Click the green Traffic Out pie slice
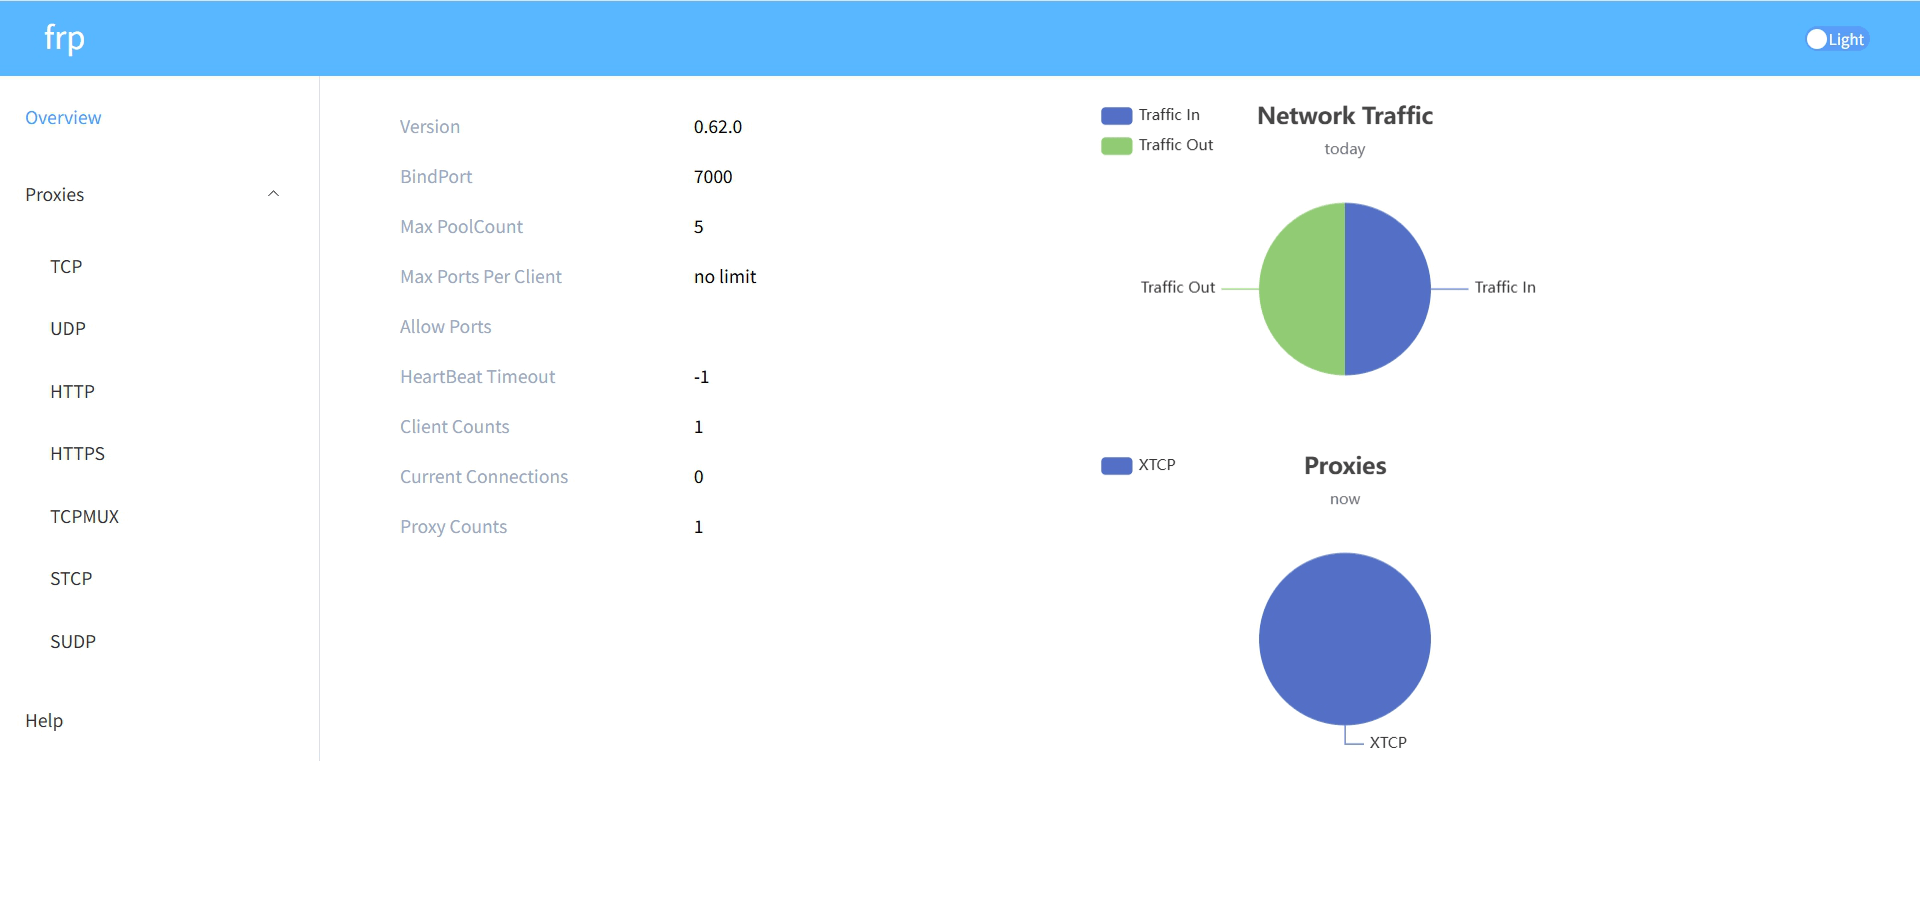The width and height of the screenshot is (1920, 912). [x=1300, y=289]
